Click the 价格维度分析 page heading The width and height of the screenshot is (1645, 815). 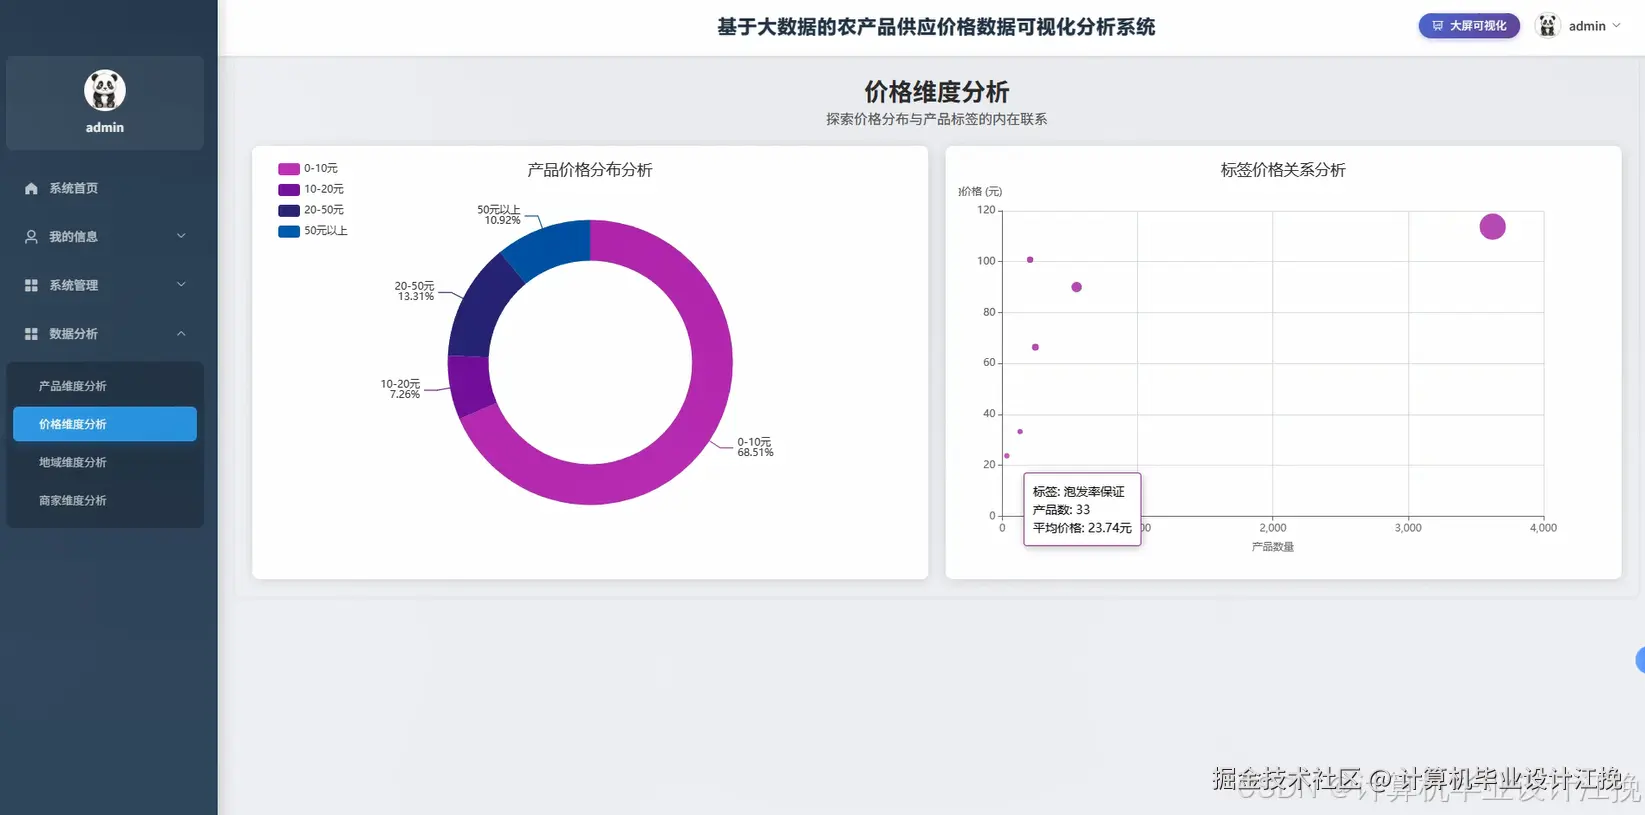[x=937, y=92]
